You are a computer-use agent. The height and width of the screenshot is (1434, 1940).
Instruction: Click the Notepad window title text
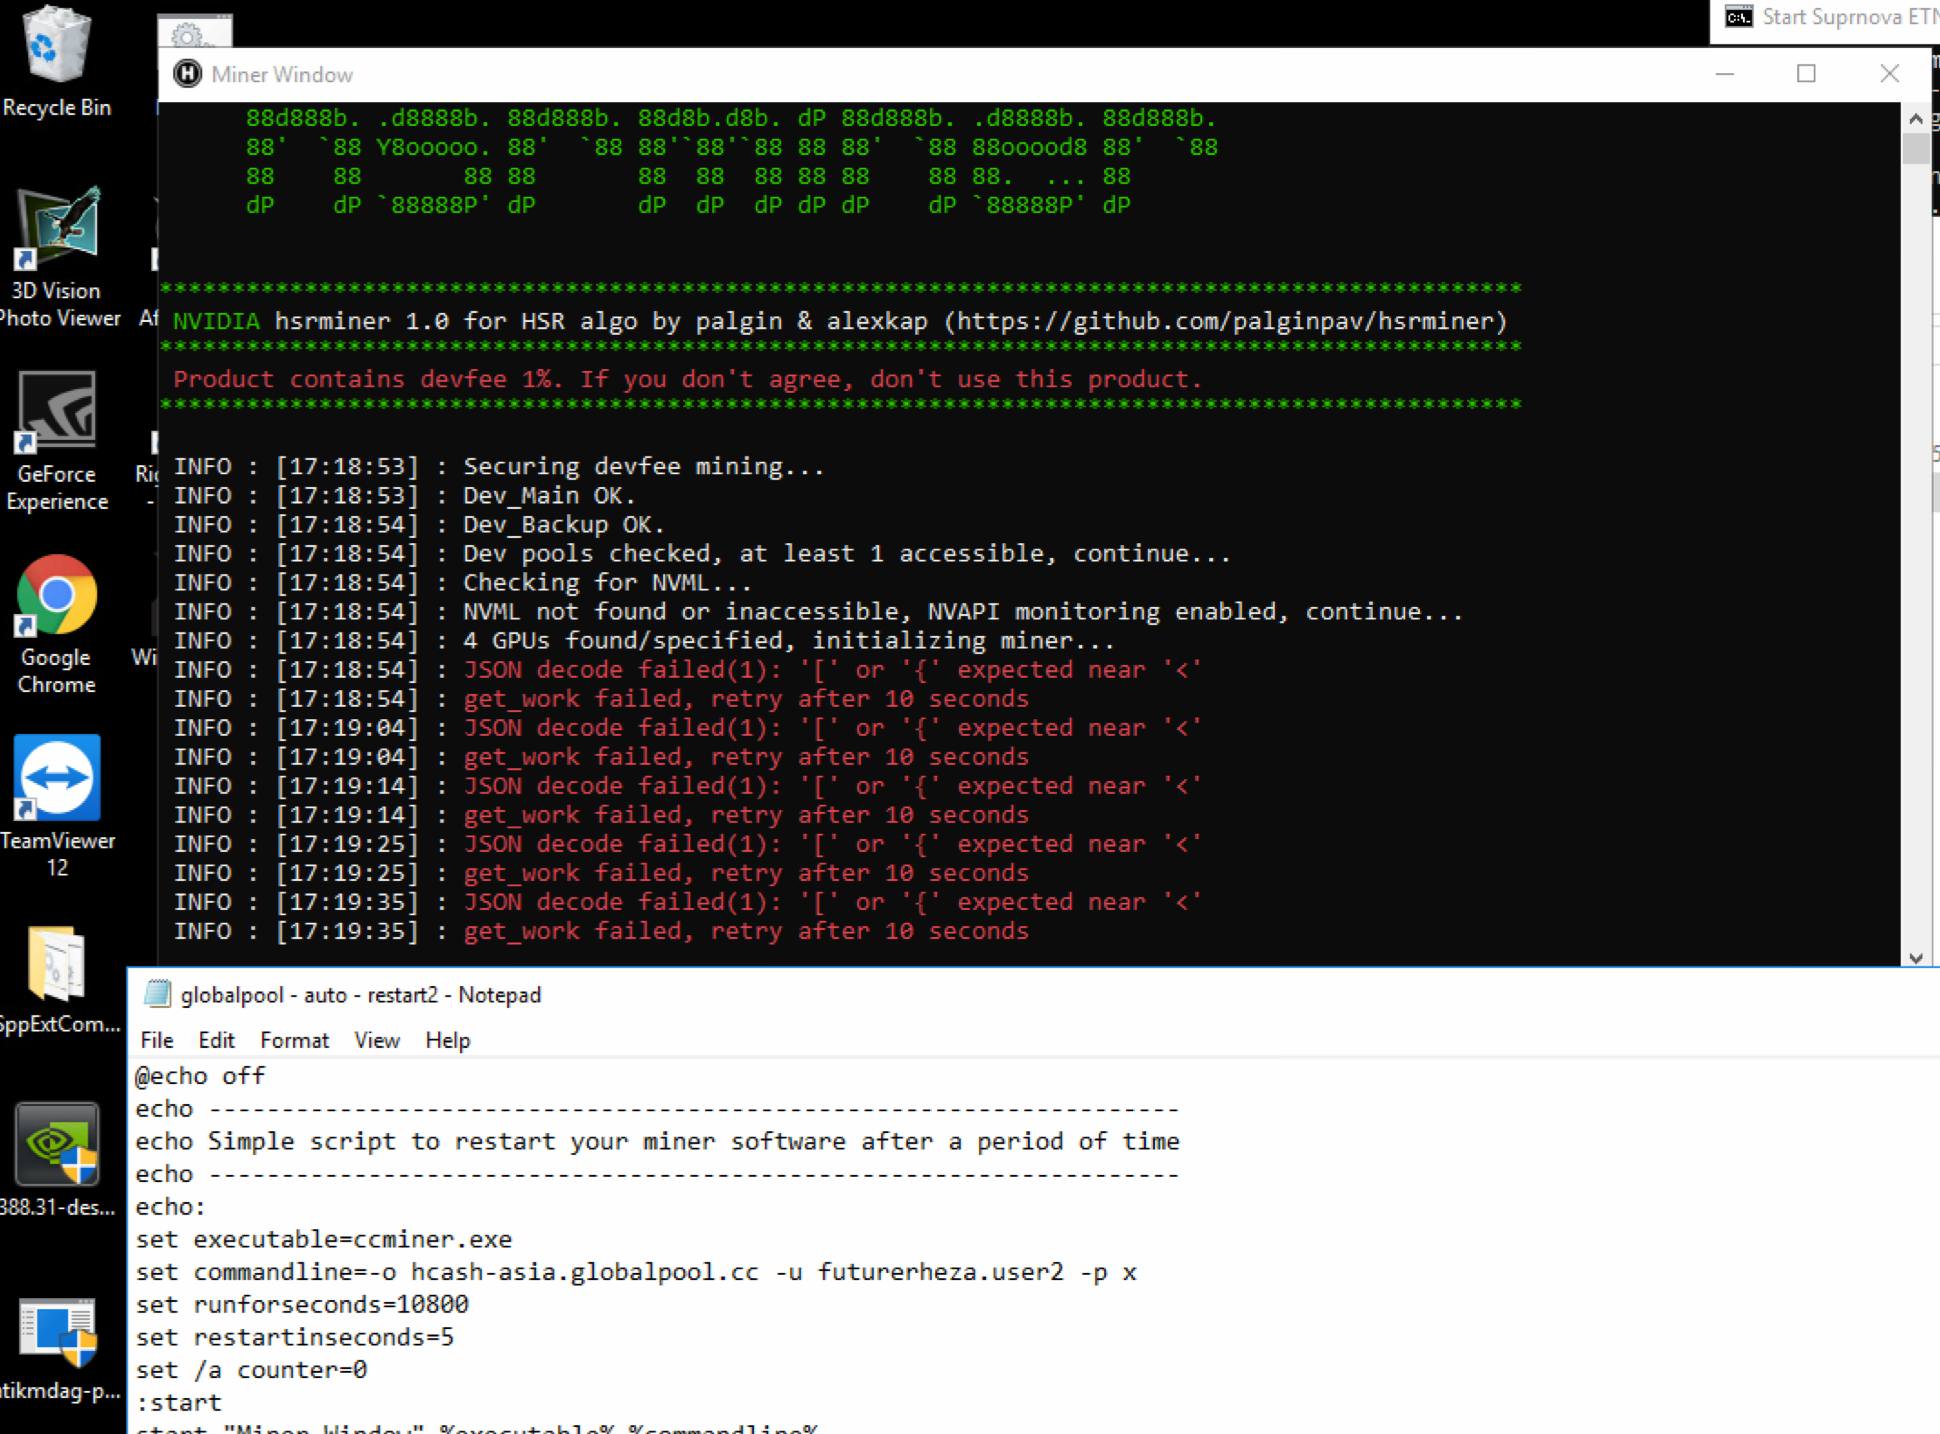click(361, 995)
